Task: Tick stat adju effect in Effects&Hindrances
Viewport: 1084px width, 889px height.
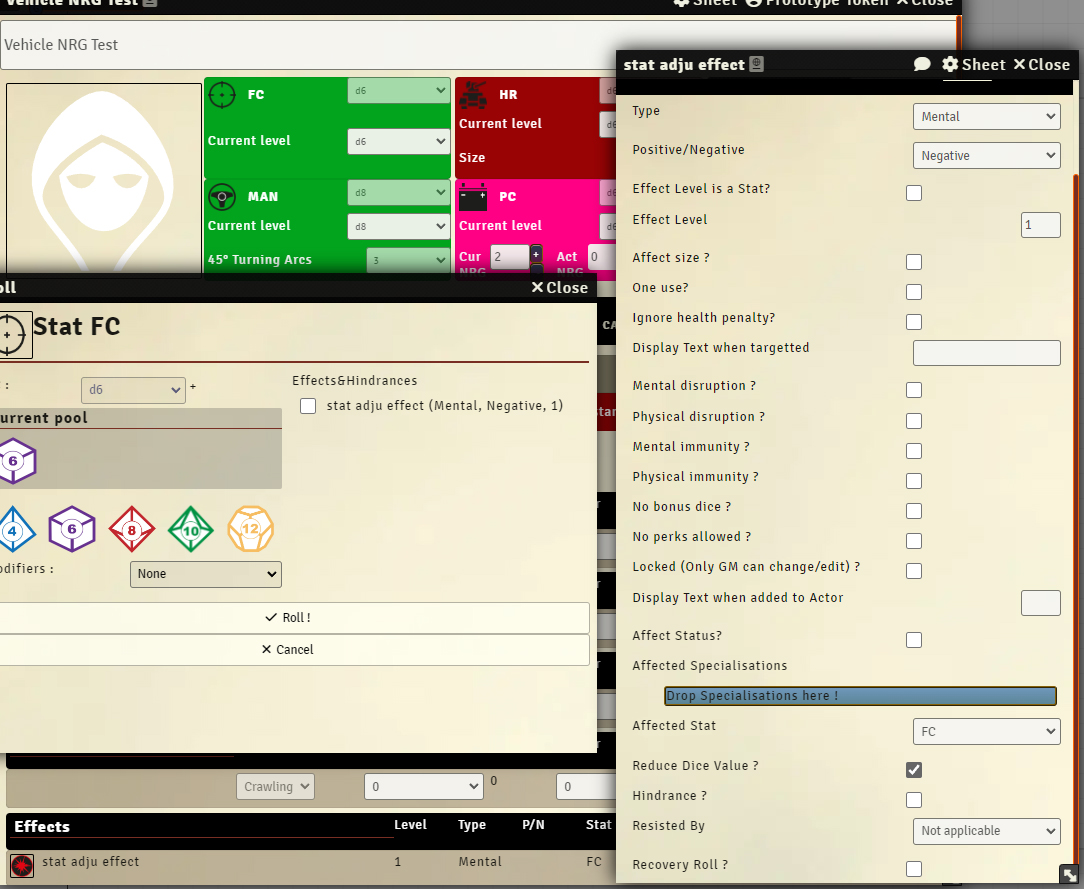Action: [x=308, y=406]
